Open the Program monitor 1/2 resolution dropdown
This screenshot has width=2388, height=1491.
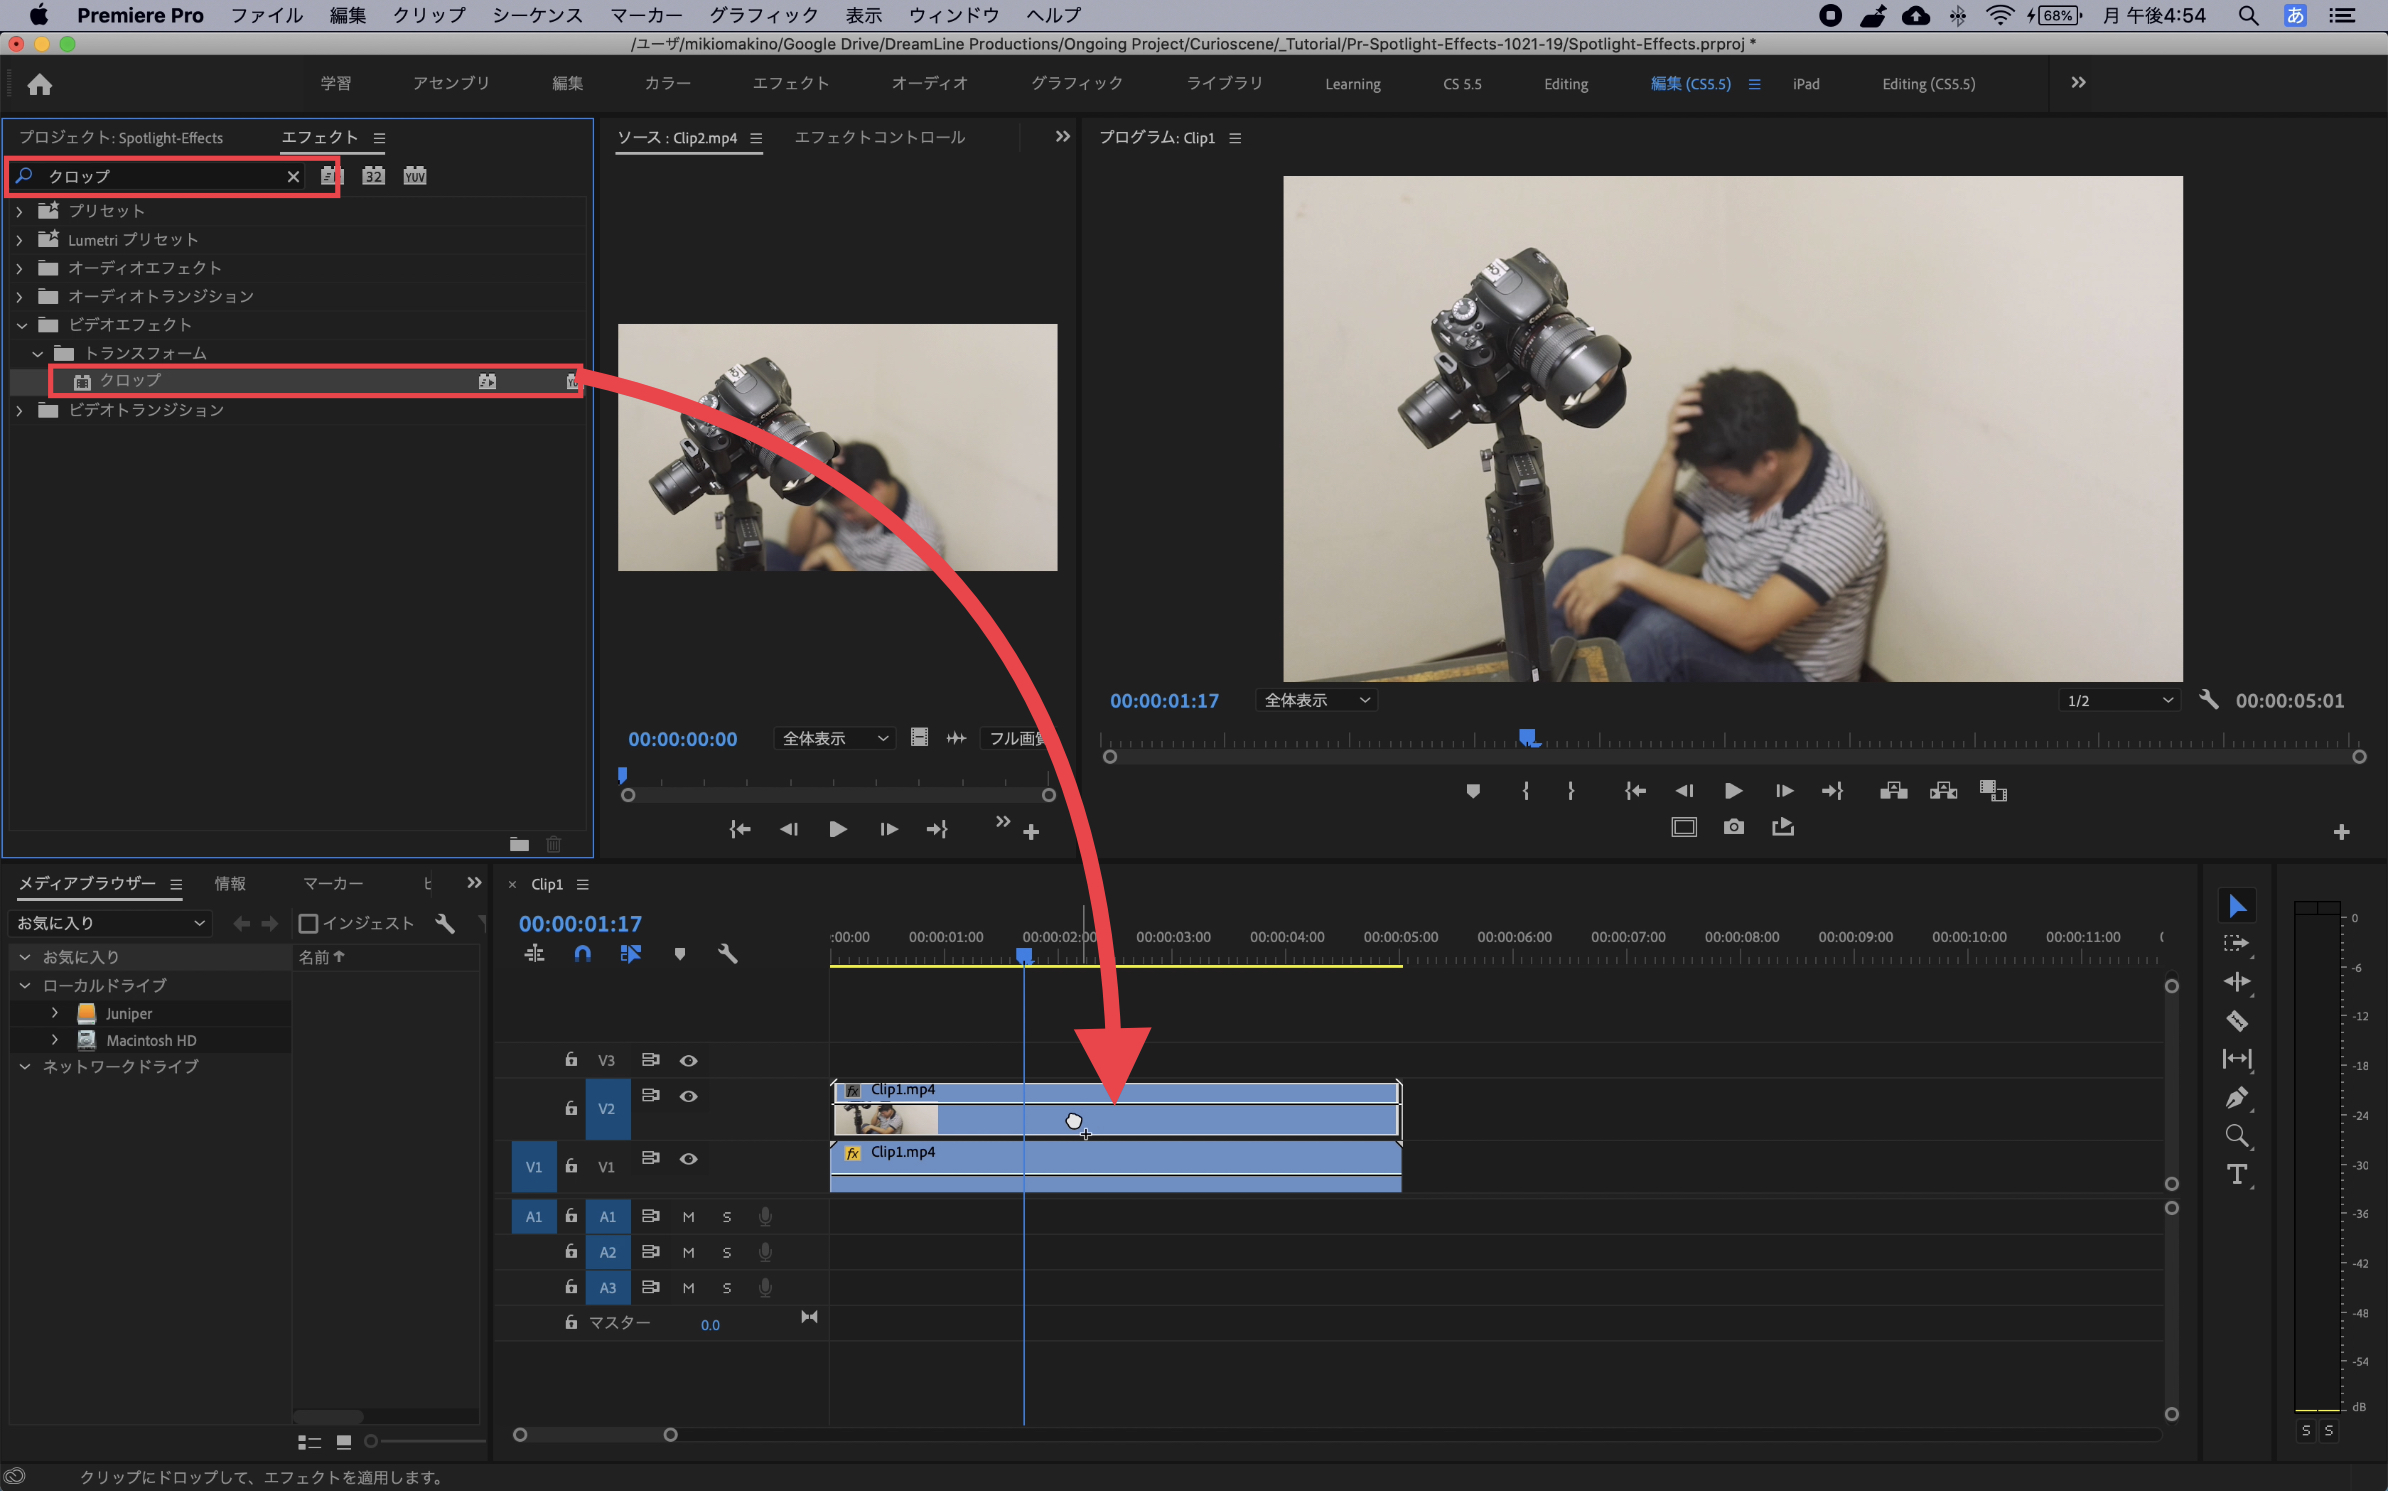pyautogui.click(x=2118, y=700)
